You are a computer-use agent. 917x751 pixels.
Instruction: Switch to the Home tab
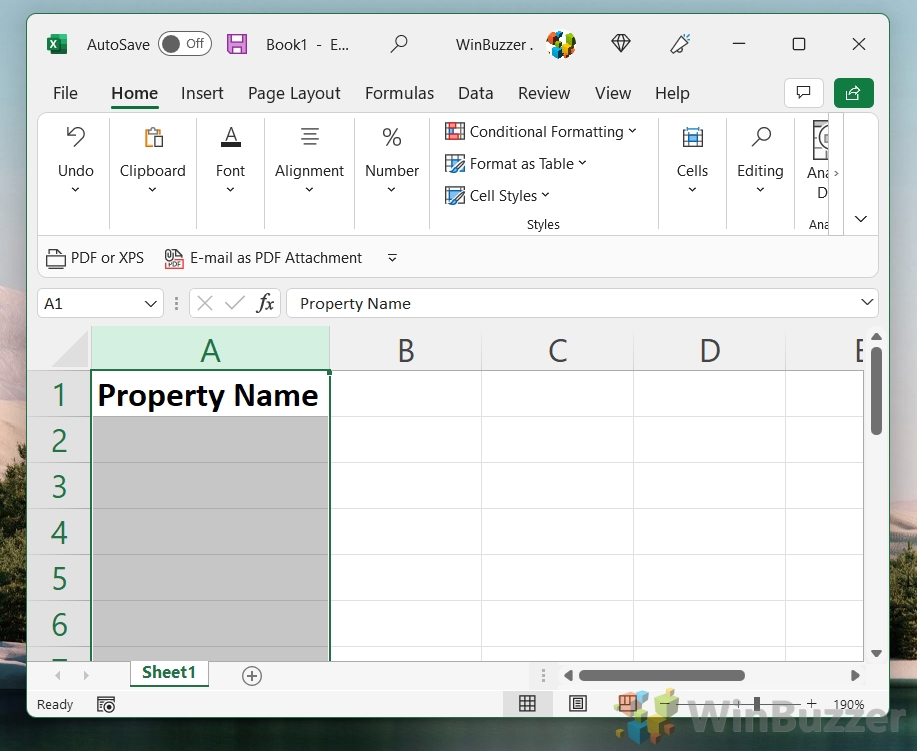(135, 93)
